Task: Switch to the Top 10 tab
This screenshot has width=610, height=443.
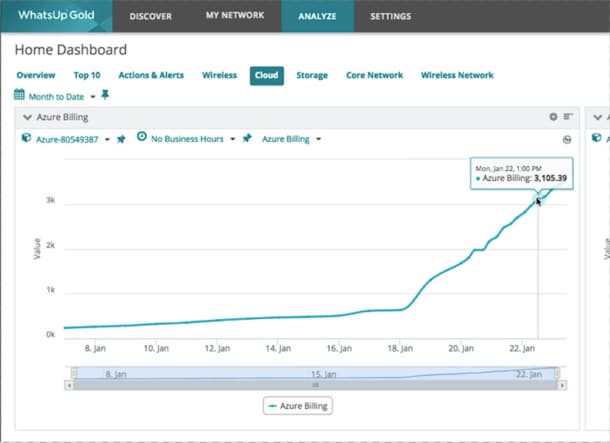Action: [87, 75]
